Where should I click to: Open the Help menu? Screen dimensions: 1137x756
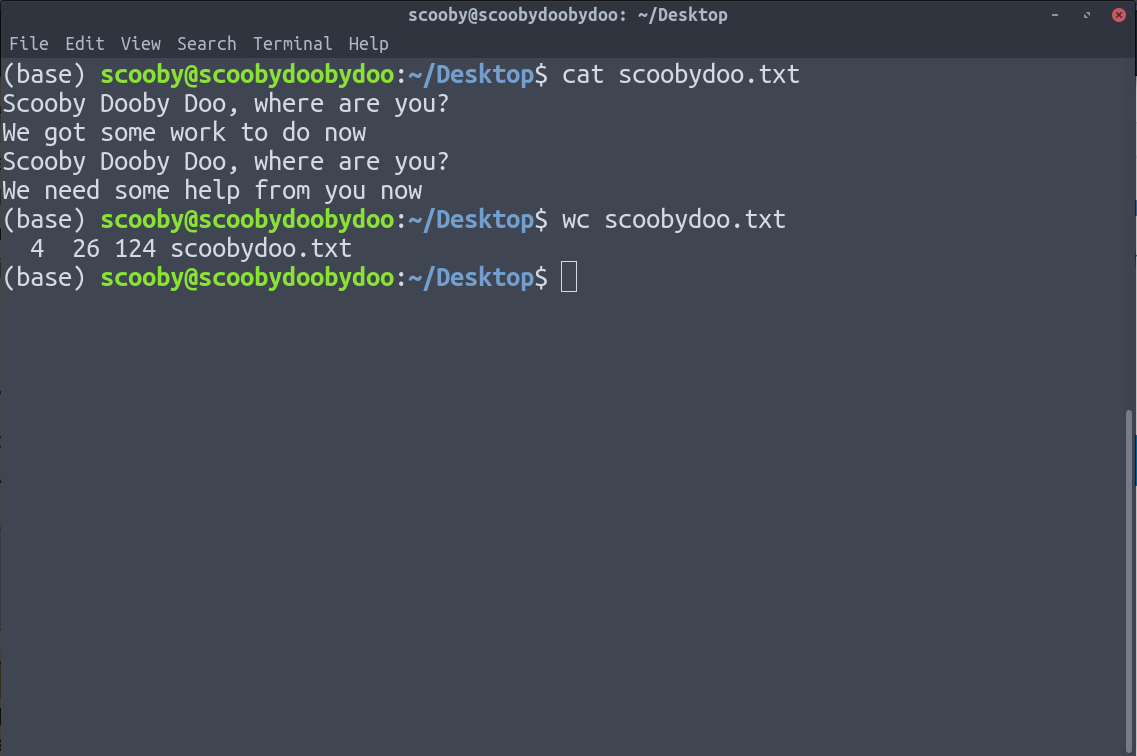(x=369, y=44)
